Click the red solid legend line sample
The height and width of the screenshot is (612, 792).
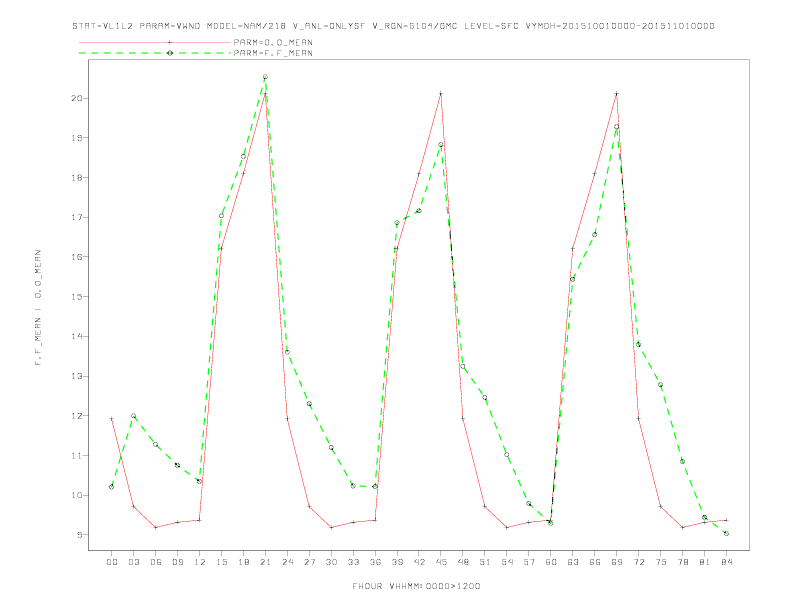(x=155, y=42)
